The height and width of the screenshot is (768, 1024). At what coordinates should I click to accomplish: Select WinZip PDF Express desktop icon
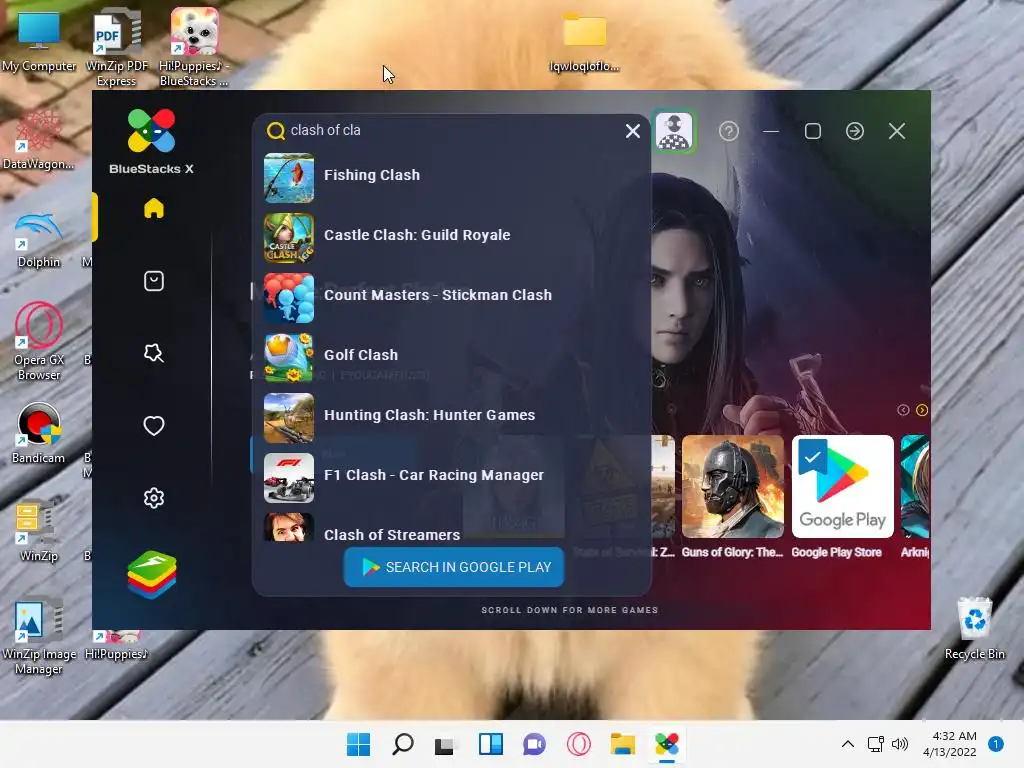[116, 47]
